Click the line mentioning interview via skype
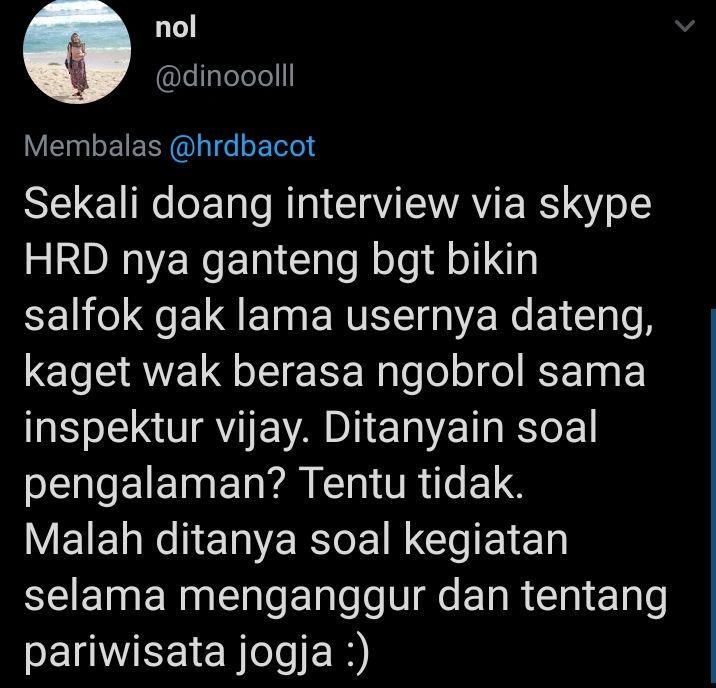 (337, 204)
